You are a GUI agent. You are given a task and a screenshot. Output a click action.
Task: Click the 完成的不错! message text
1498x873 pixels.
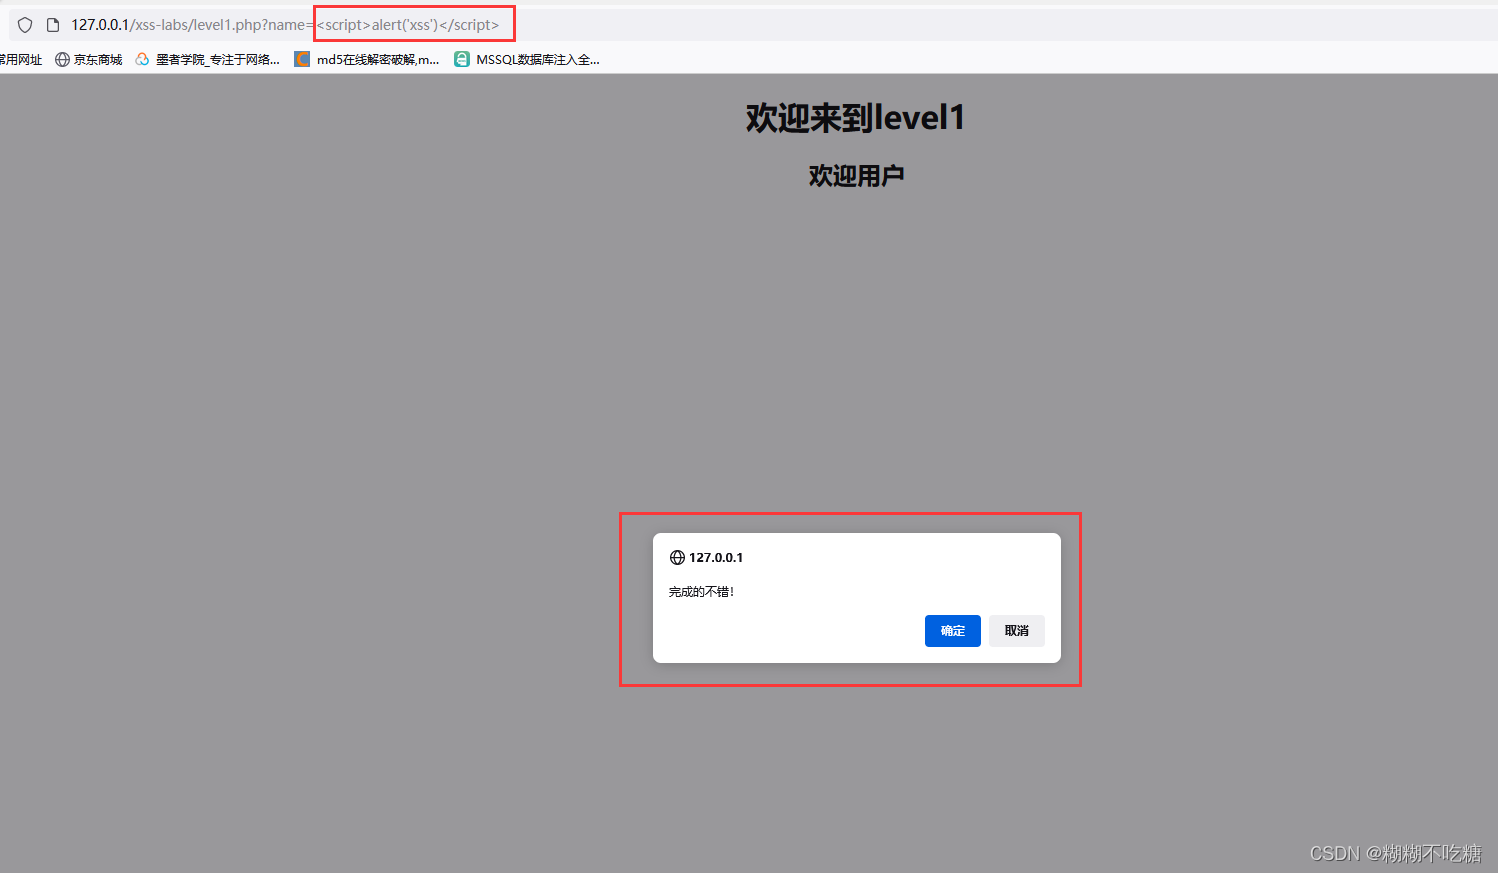(x=701, y=592)
